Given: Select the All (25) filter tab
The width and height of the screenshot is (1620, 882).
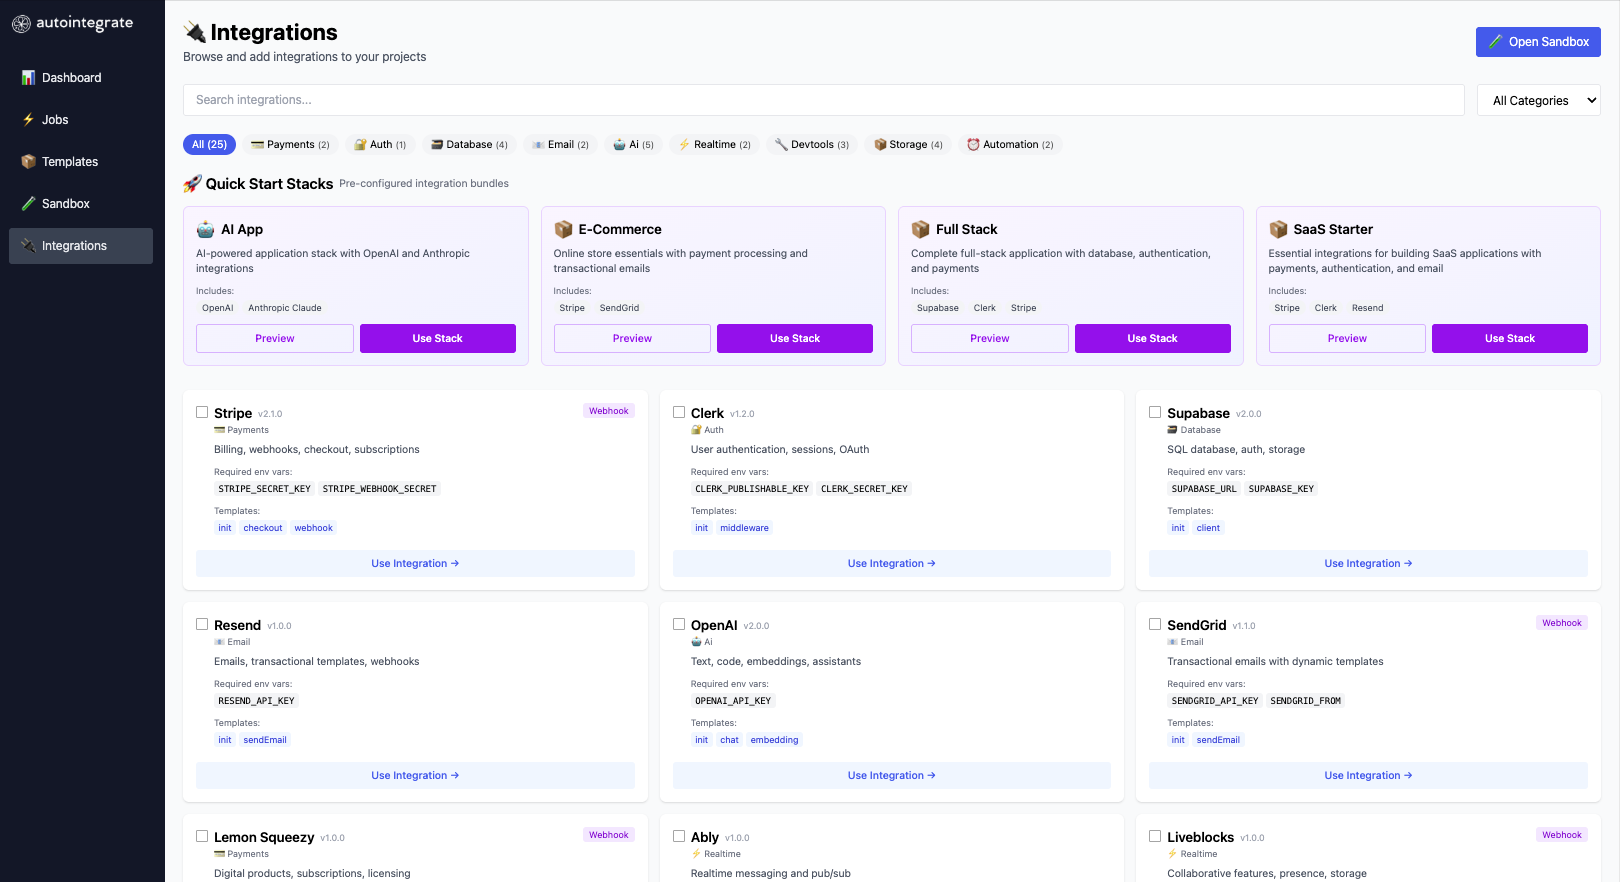Looking at the screenshot, I should click(x=209, y=145).
